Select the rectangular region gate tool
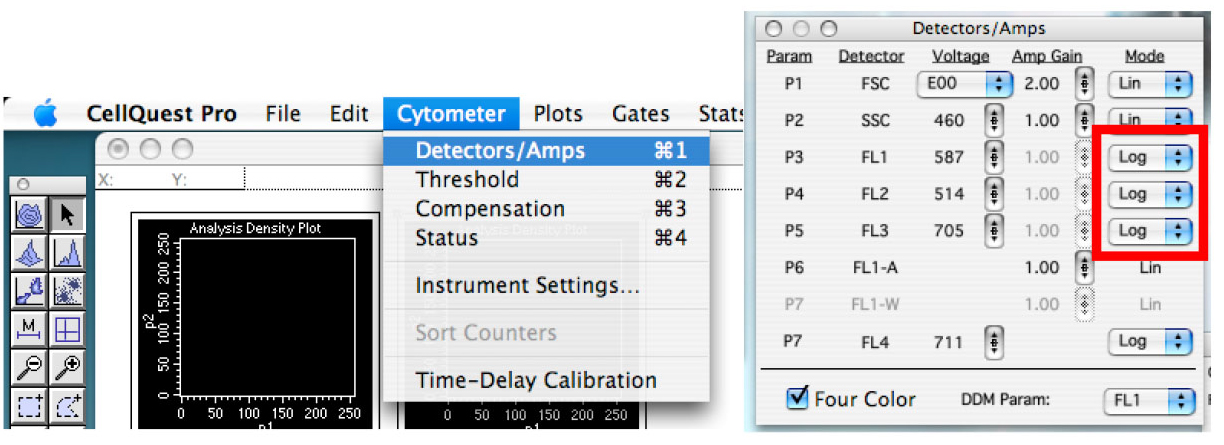Screen dimensions: 1224x445 click(x=28, y=404)
